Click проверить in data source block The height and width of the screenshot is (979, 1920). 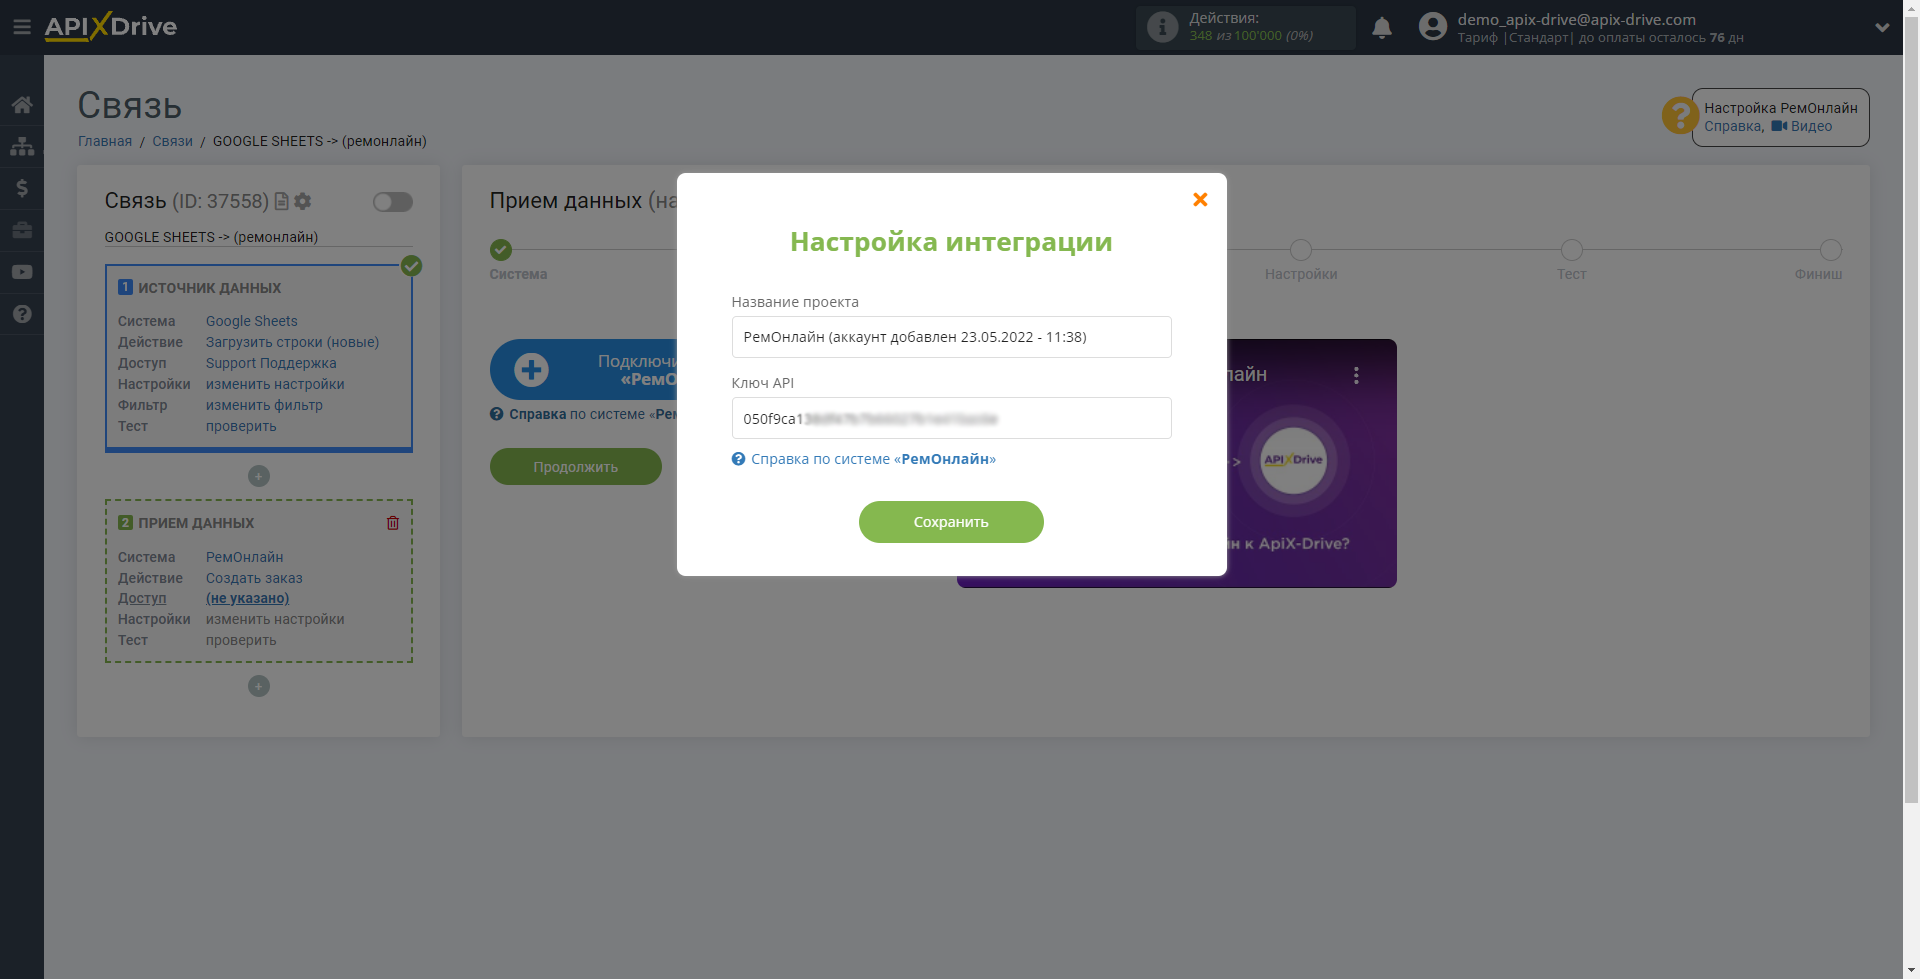click(x=241, y=426)
